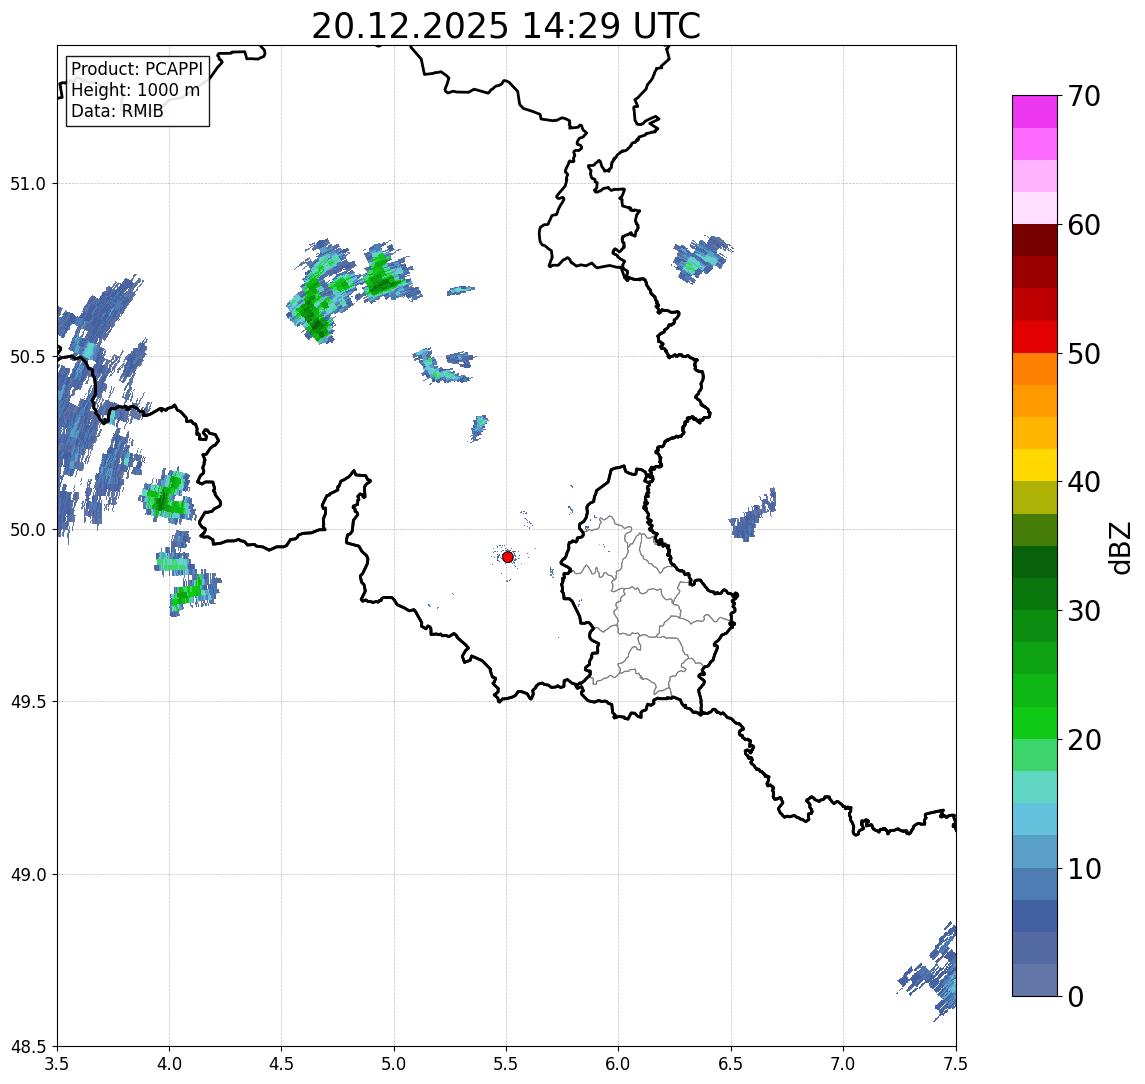Image resolution: width=1145 pixels, height=1084 pixels.
Task: Click latitude axis label 51.0
Action: (x=28, y=183)
